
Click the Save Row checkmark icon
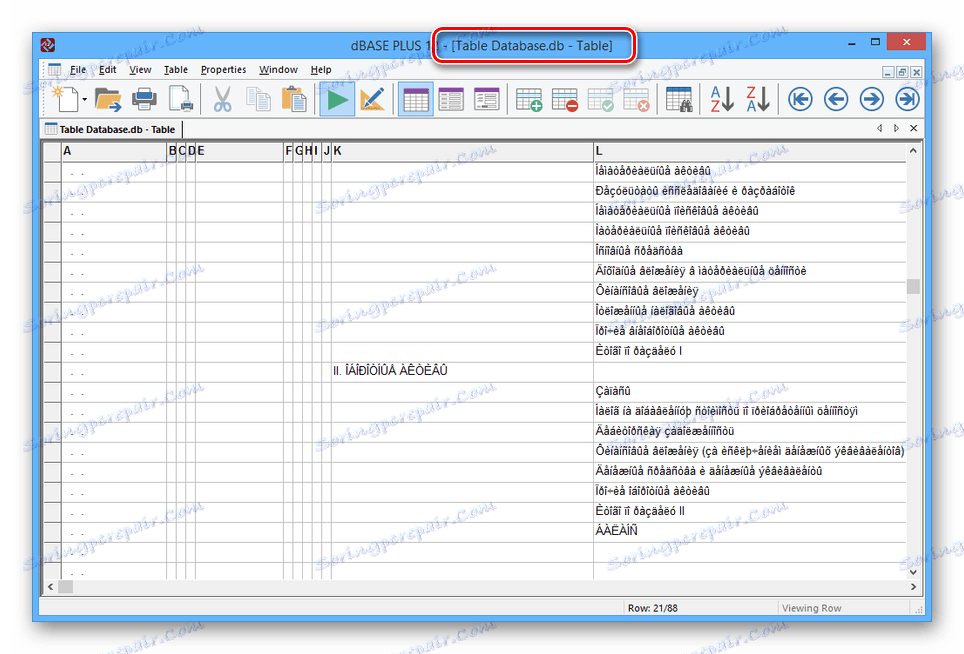pos(600,99)
